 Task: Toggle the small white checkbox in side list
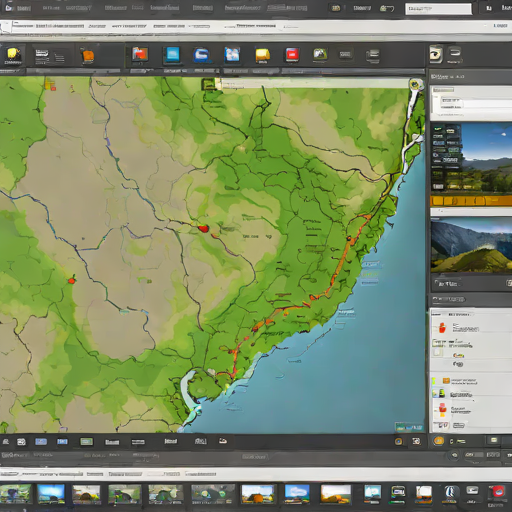coord(438,353)
